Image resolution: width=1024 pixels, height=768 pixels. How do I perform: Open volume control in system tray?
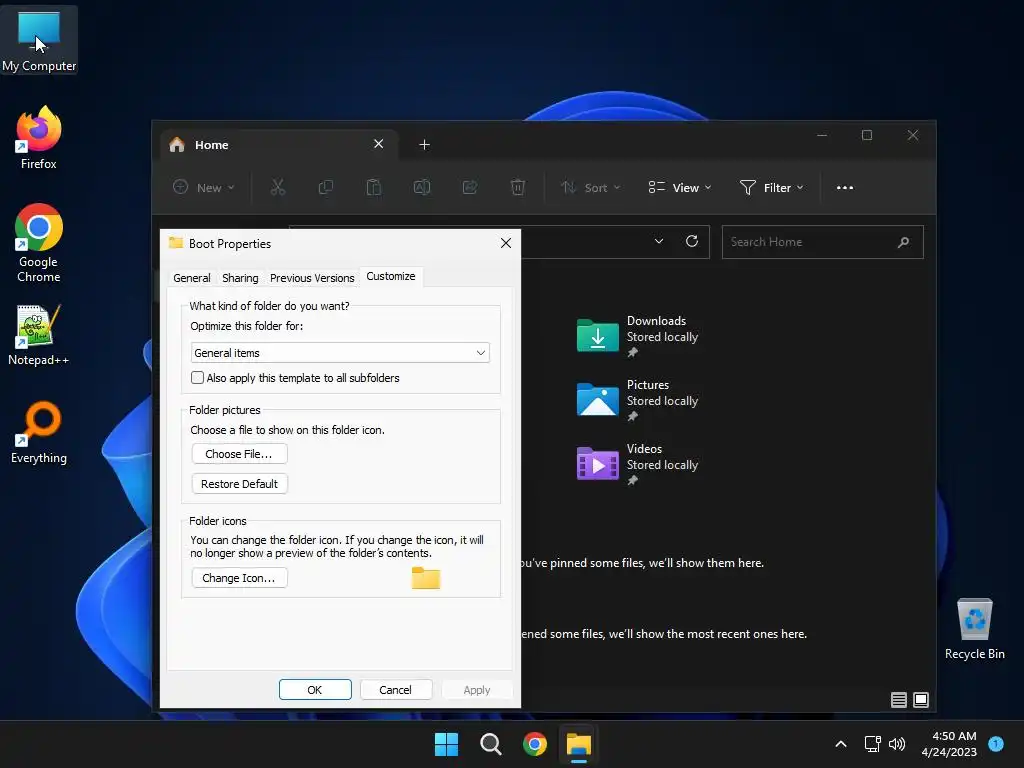click(x=897, y=744)
